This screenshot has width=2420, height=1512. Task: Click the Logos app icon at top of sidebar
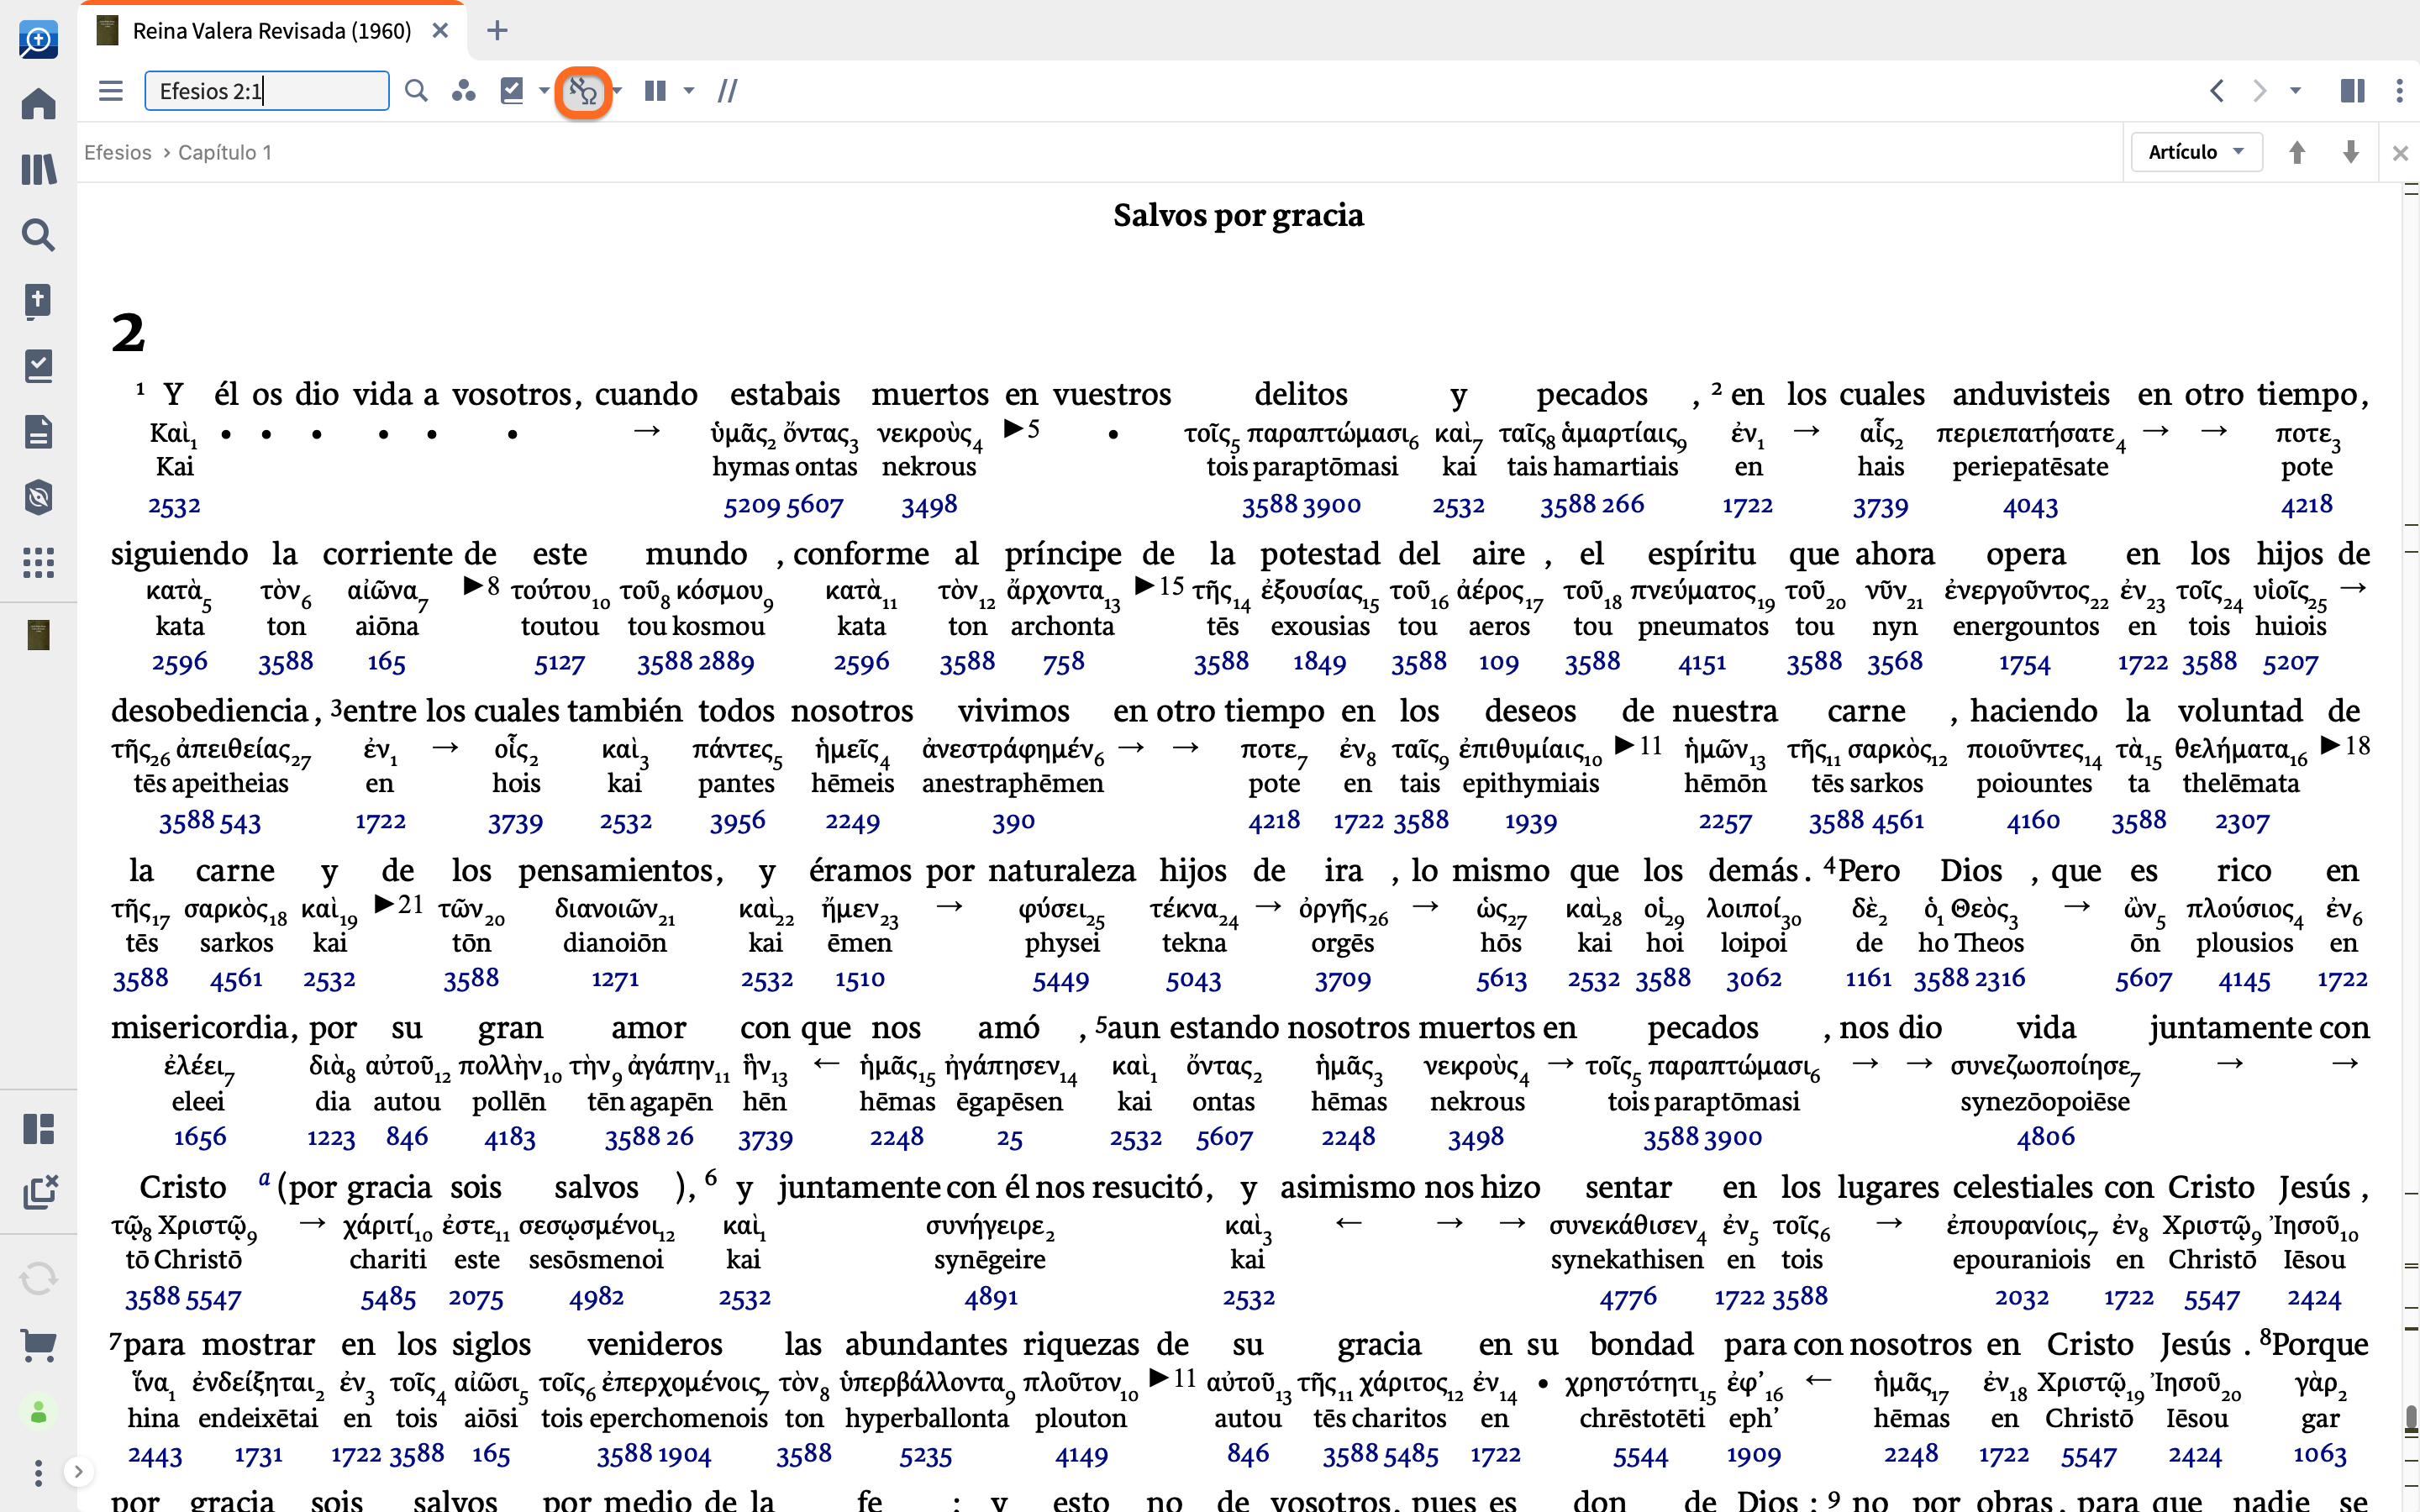point(38,40)
